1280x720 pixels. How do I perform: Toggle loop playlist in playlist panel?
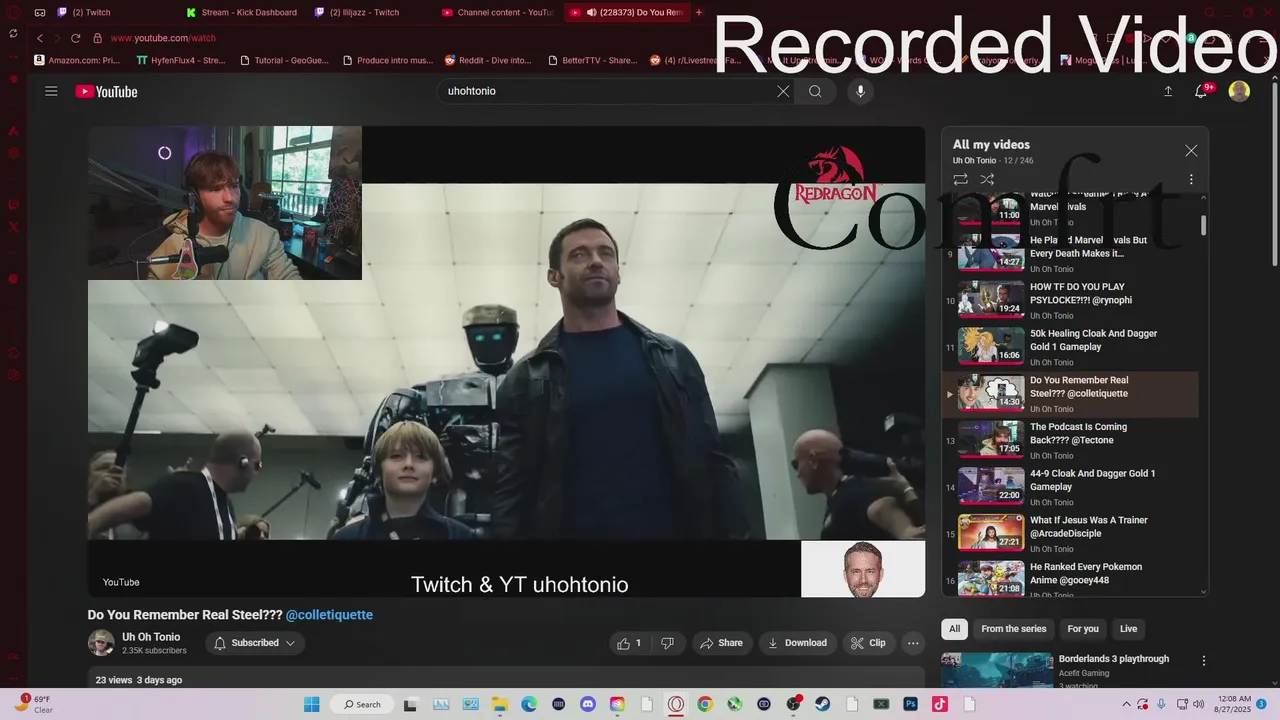pyautogui.click(x=960, y=179)
